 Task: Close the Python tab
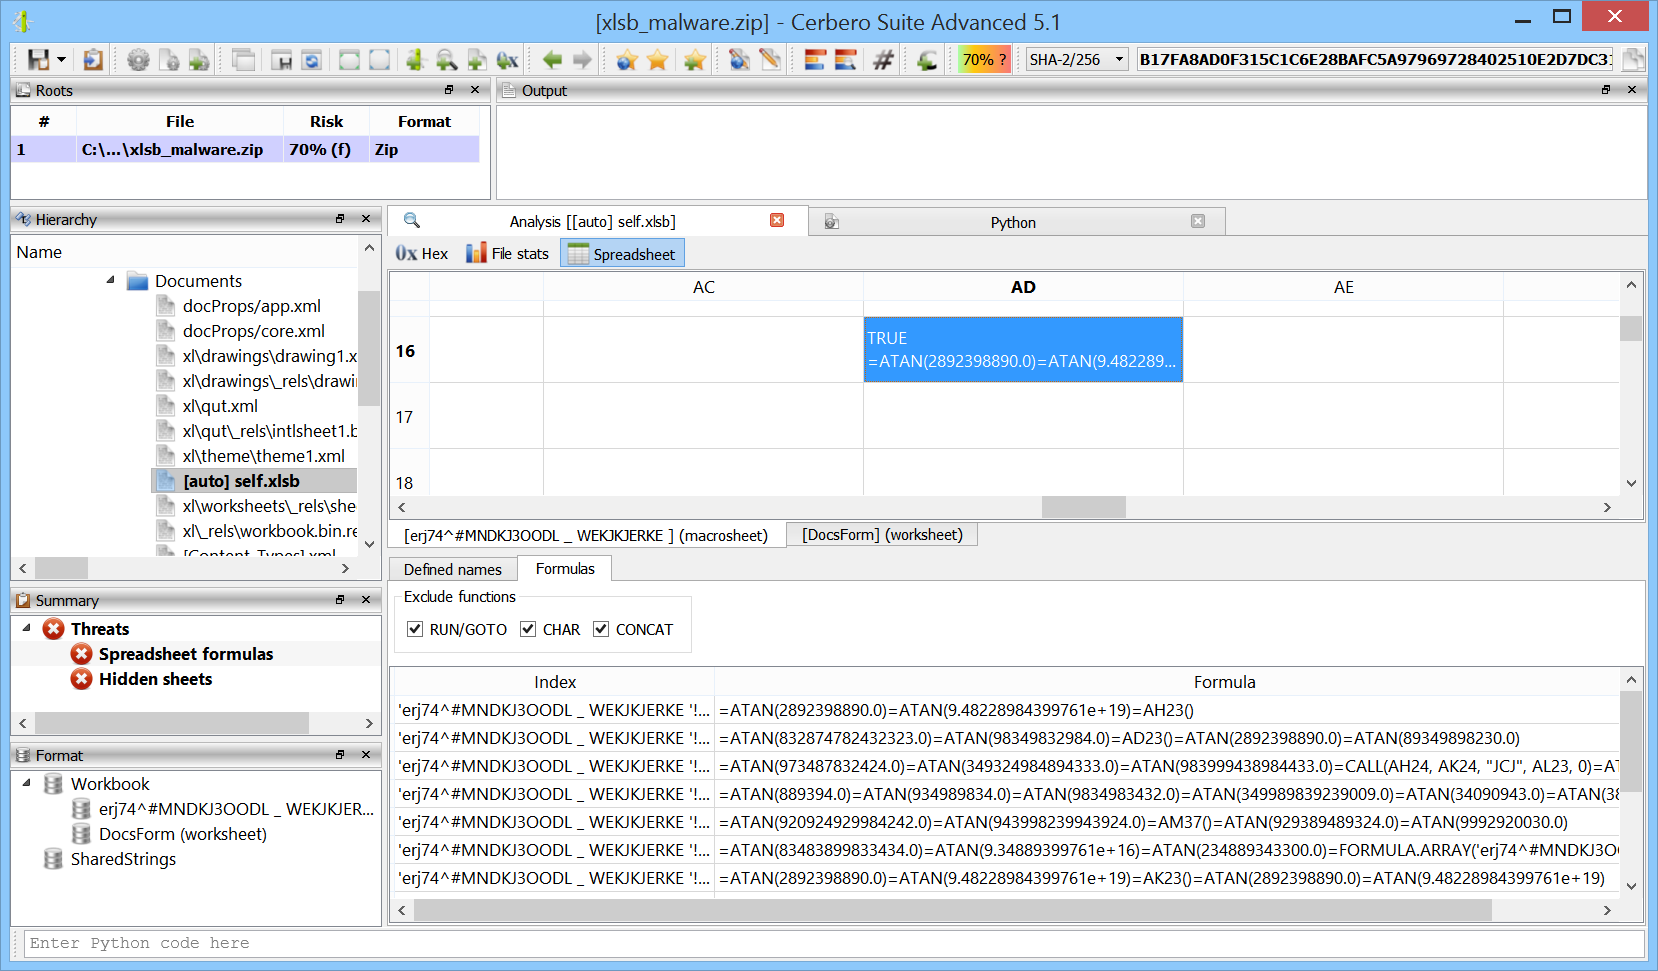[x=1198, y=221]
